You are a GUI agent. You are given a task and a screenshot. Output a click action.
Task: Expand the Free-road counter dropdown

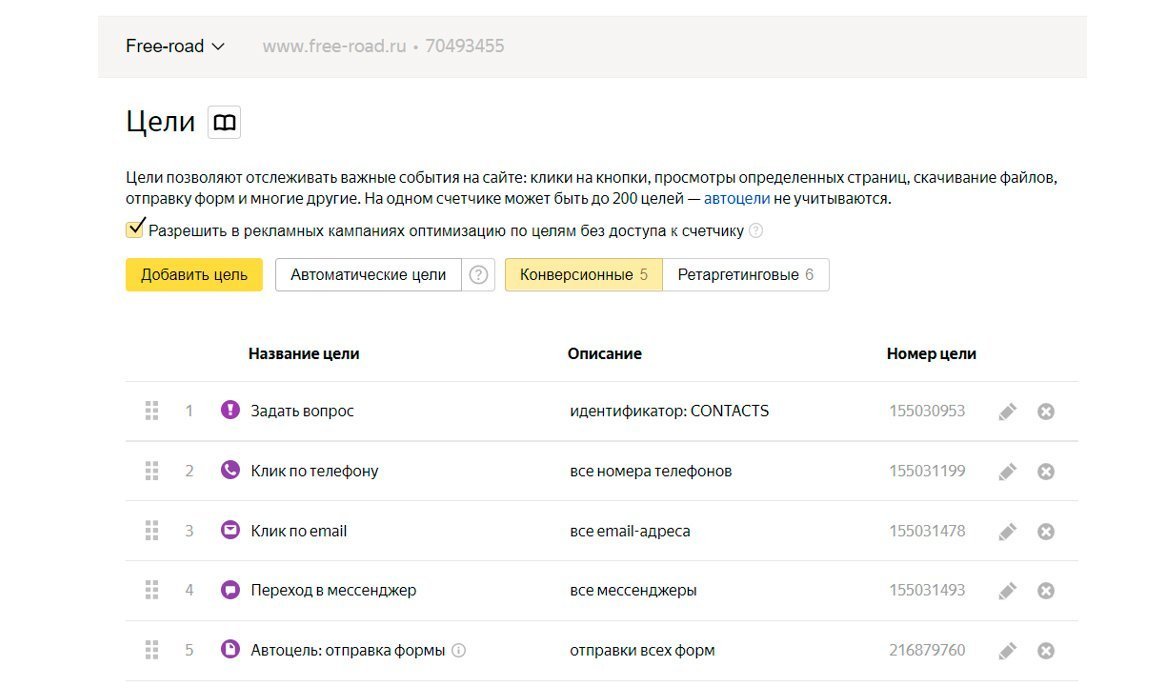pyautogui.click(x=175, y=46)
